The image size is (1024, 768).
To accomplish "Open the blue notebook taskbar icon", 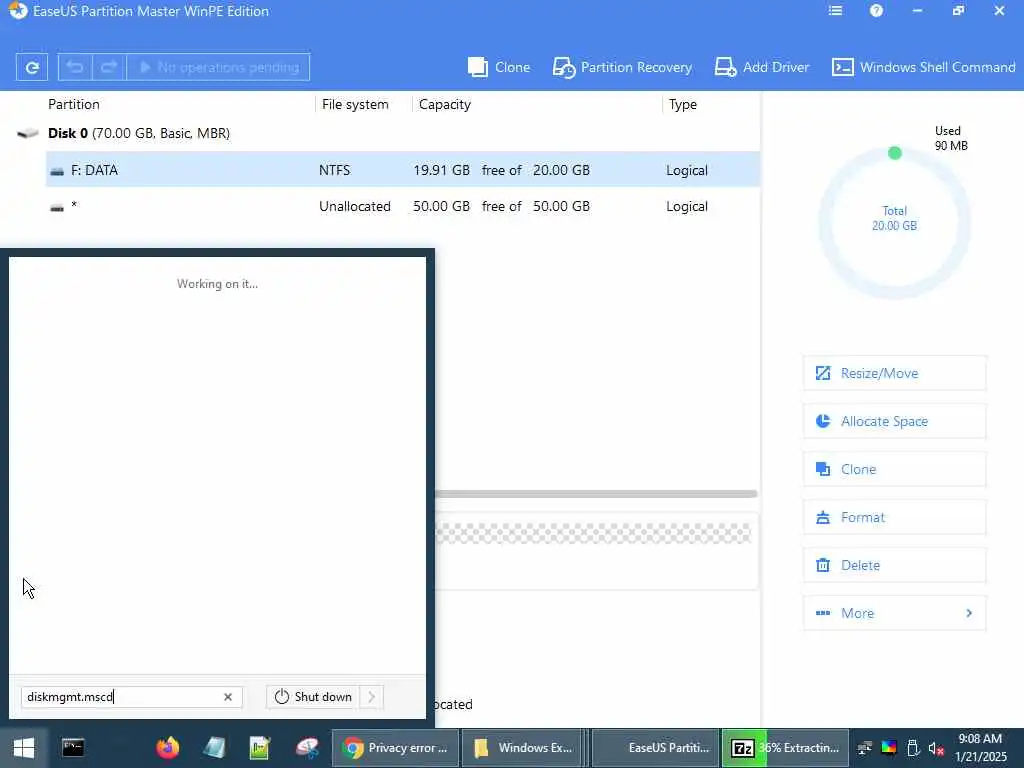I will tap(214, 748).
